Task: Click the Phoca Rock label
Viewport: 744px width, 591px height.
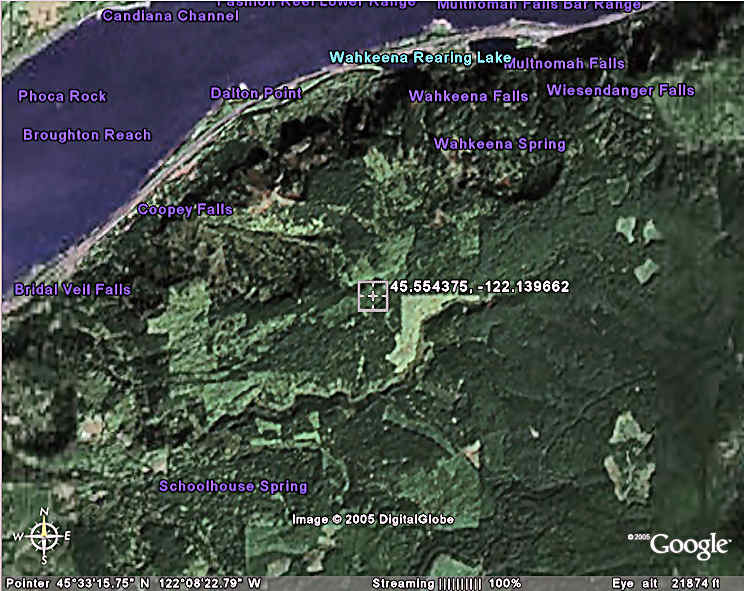Action: [x=62, y=96]
